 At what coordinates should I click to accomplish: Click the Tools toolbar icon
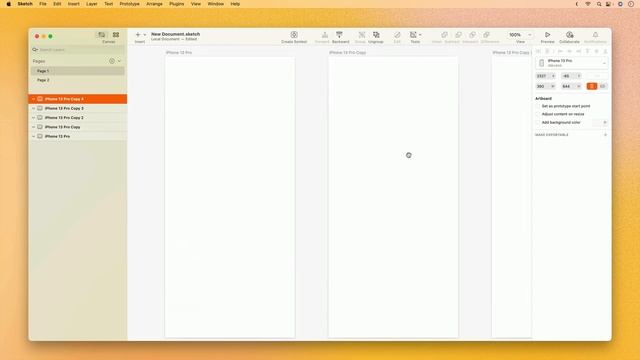[413, 35]
